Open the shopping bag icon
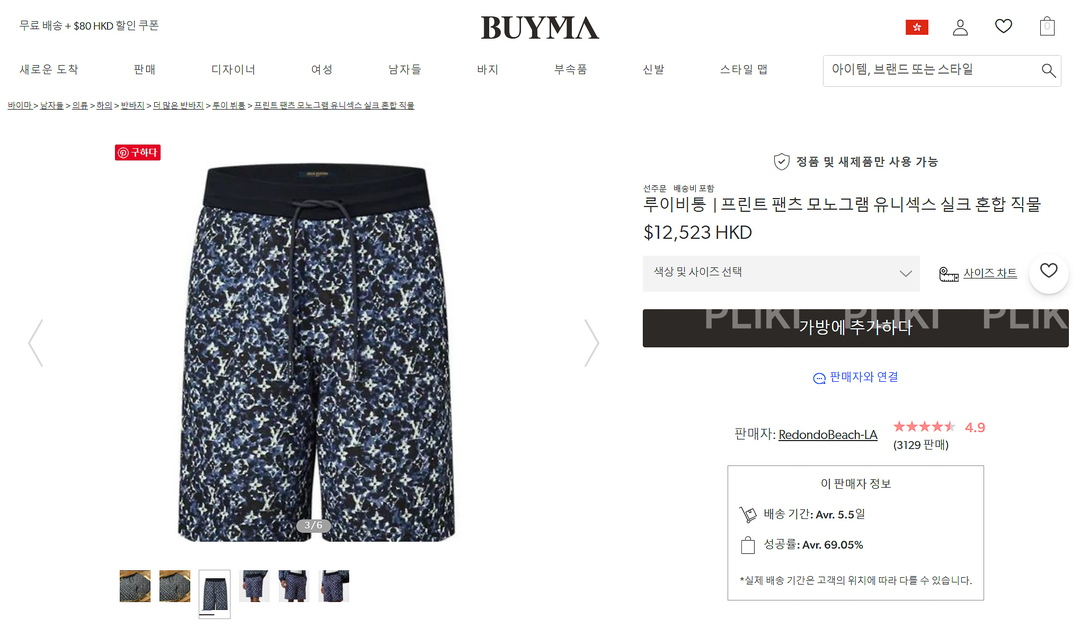Screen dimensions: 1080x628 pos(1047,26)
